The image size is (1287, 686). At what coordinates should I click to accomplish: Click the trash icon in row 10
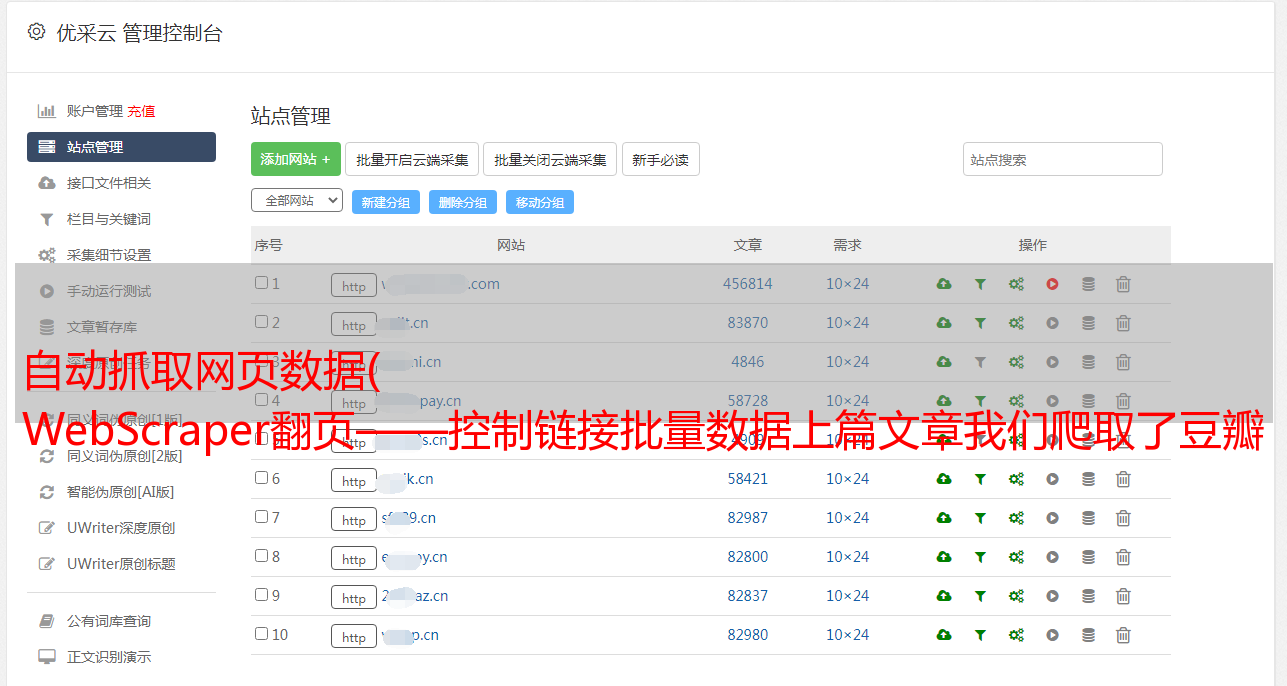coord(1123,635)
